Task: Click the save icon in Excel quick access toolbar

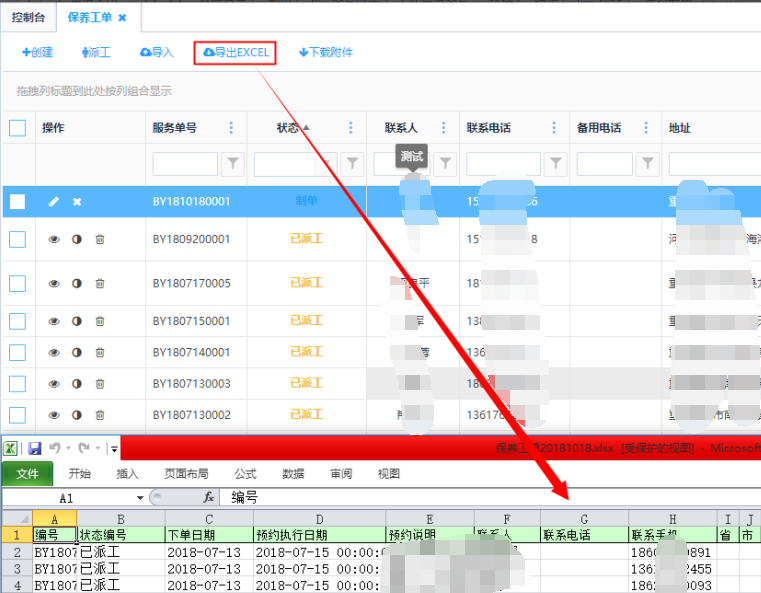Action: point(35,449)
